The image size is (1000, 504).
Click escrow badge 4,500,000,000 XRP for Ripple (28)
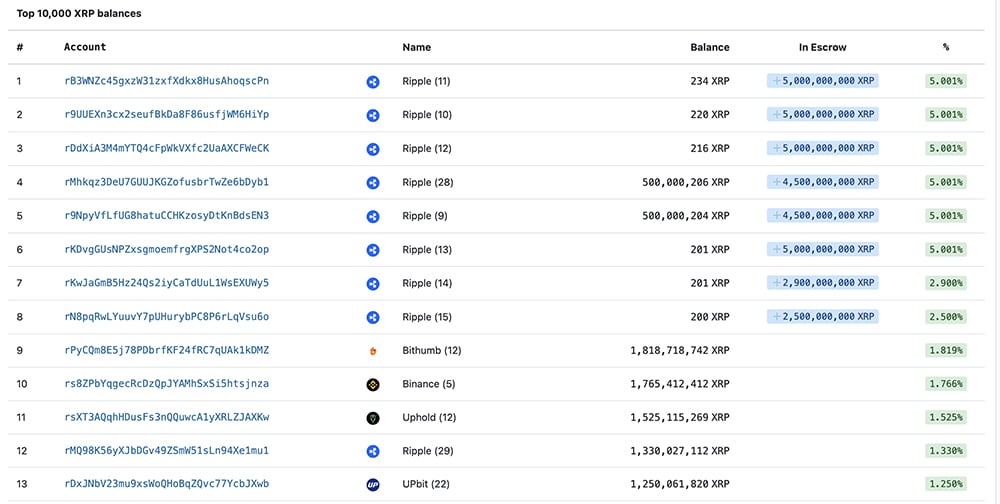point(823,182)
